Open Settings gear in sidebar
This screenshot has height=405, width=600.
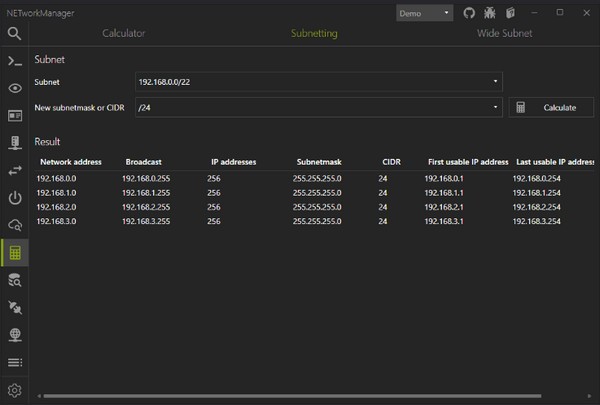click(15, 390)
